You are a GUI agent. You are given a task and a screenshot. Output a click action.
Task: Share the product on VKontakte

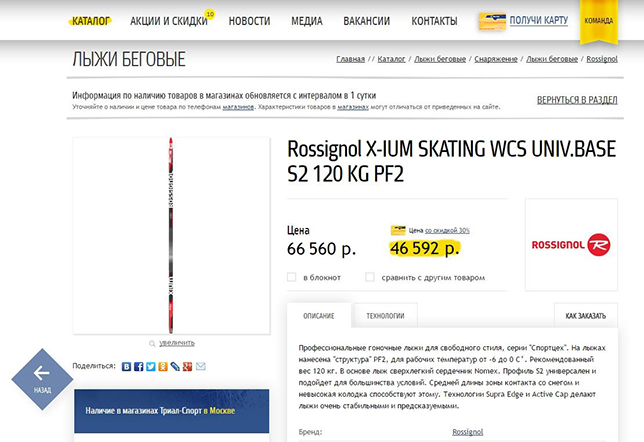tap(126, 366)
